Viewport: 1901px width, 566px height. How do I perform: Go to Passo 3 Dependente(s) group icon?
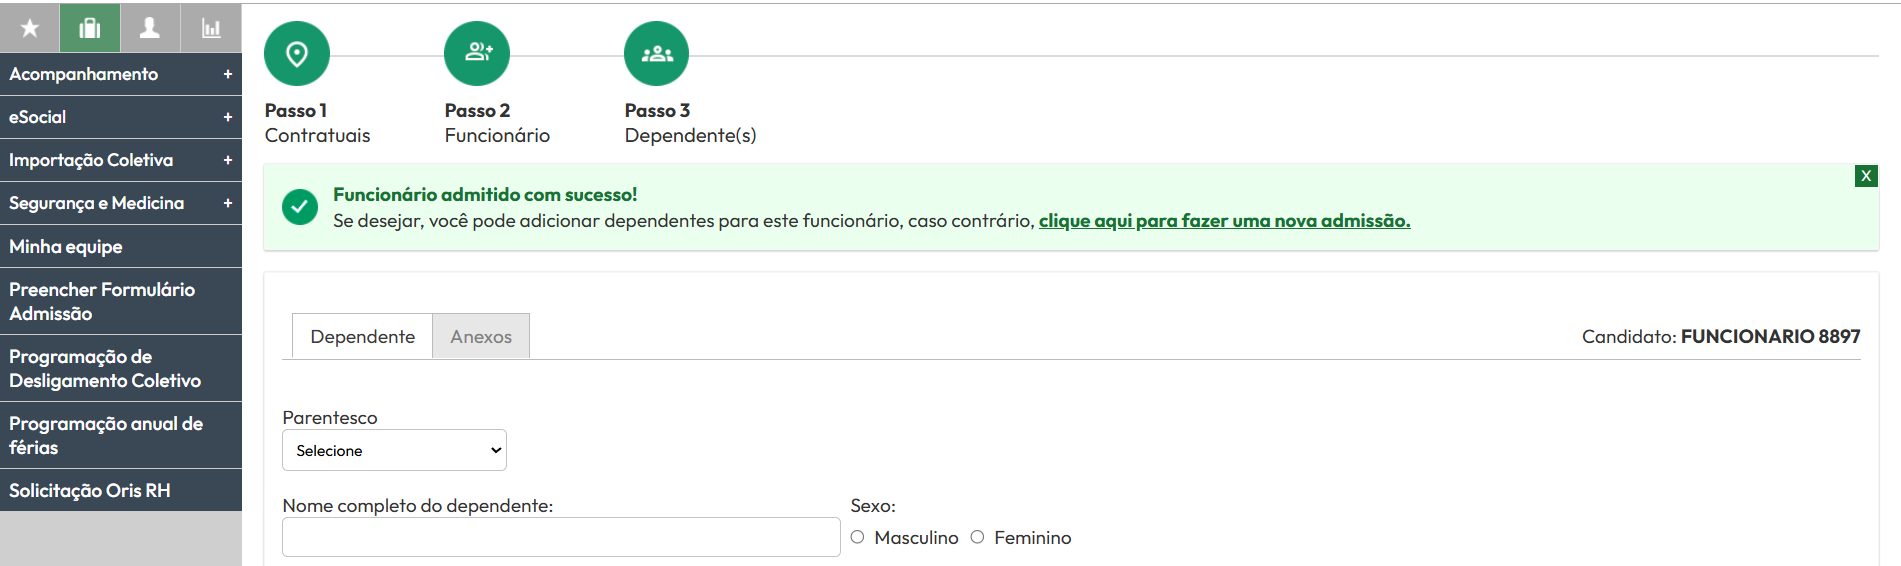coord(657,54)
